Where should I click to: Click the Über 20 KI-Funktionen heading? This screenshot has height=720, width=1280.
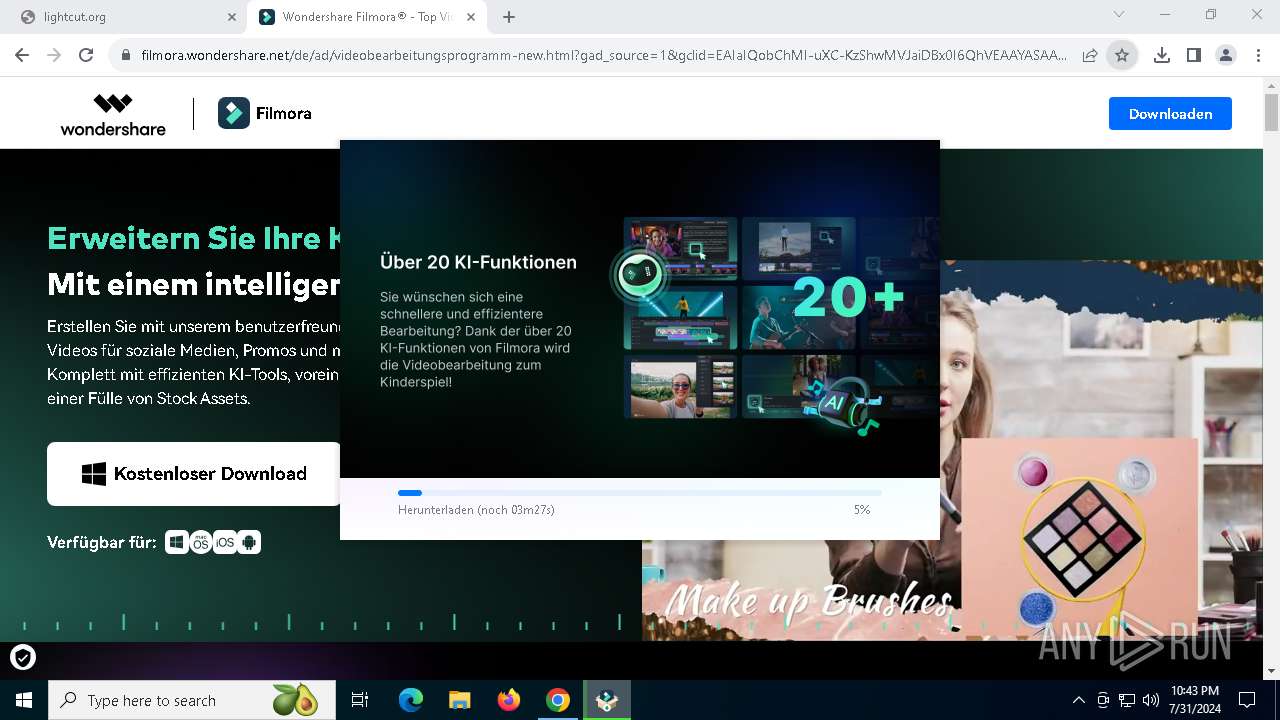[478, 262]
